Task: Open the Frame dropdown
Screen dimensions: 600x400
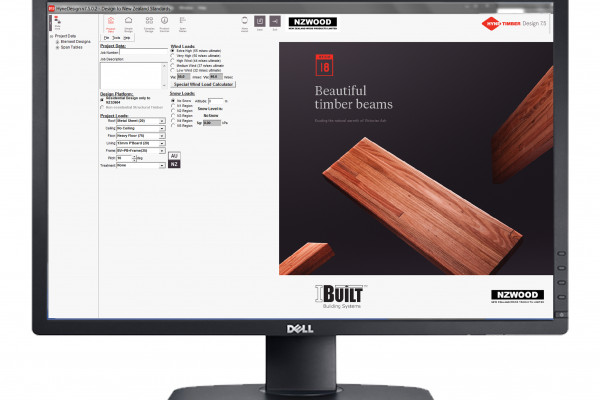Action: [162, 151]
